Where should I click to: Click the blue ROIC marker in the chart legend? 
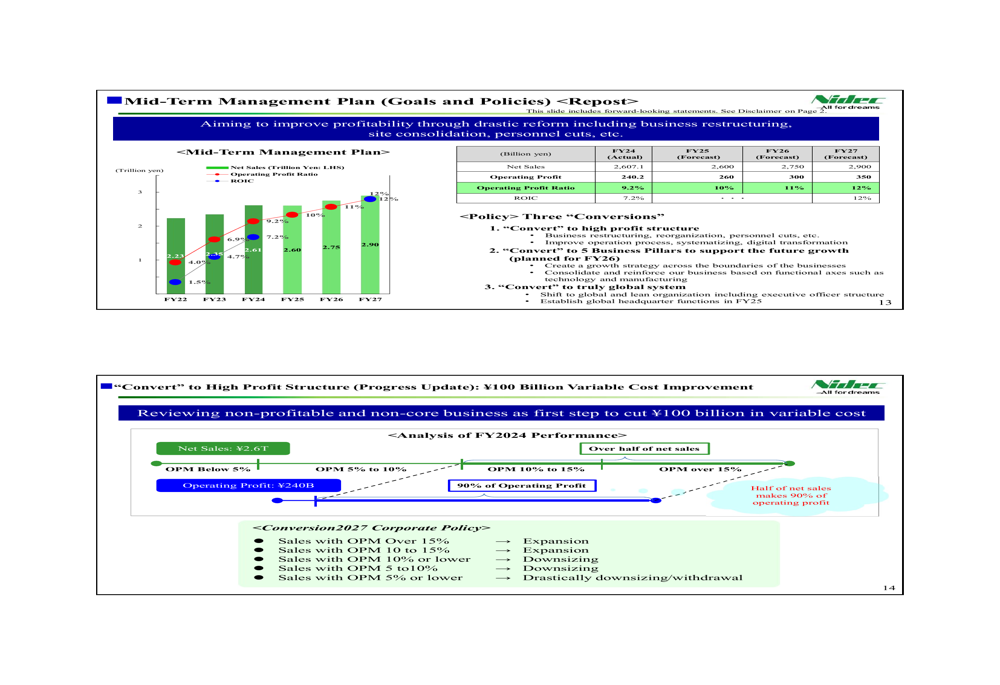215,181
